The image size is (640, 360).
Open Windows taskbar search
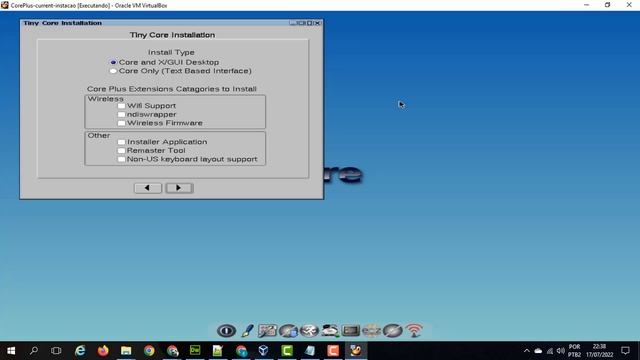click(34, 351)
